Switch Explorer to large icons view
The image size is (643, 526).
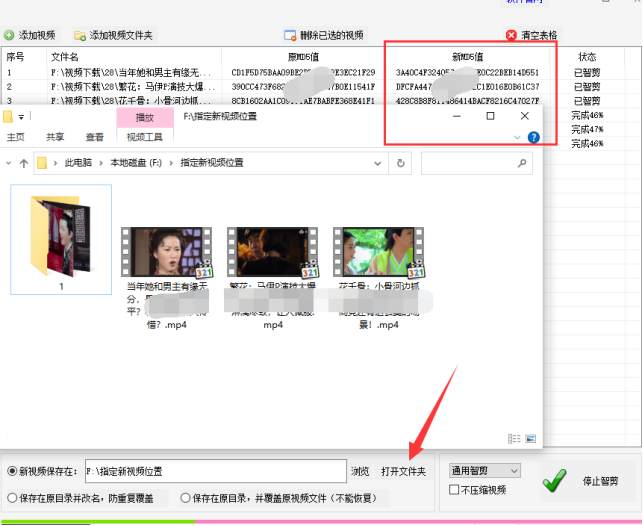530,439
